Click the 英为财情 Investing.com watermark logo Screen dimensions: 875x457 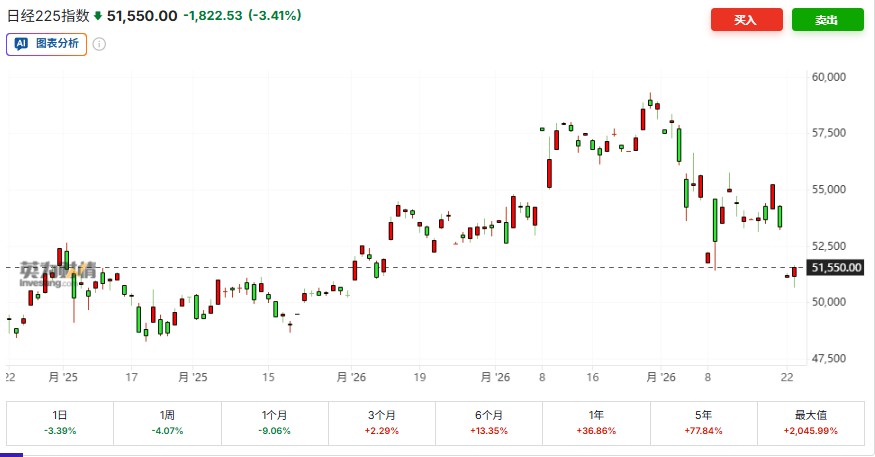[59, 273]
